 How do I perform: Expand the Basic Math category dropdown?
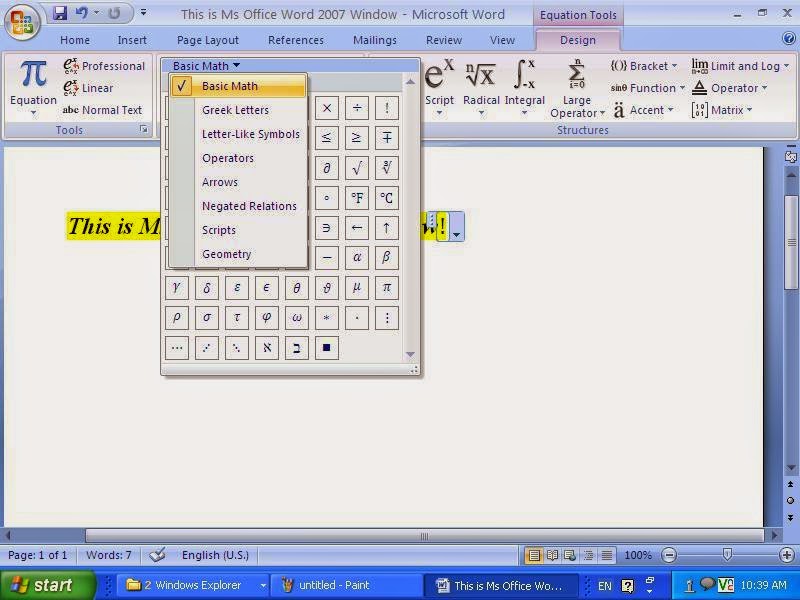[206, 66]
